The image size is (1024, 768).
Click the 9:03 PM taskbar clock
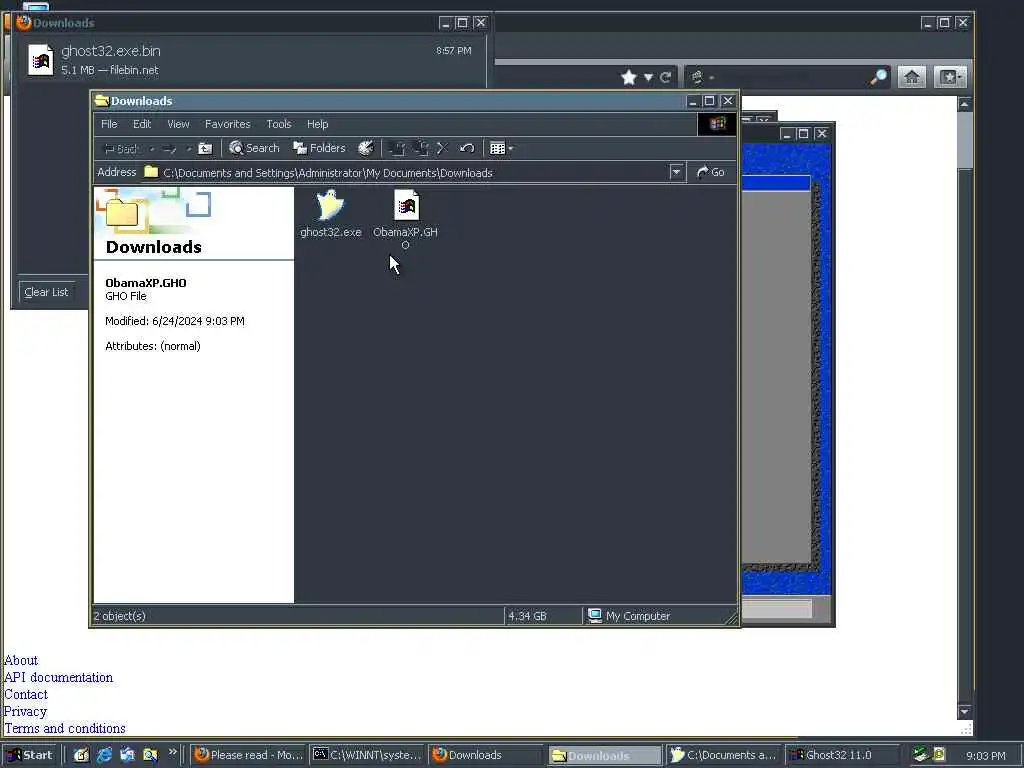coord(985,756)
